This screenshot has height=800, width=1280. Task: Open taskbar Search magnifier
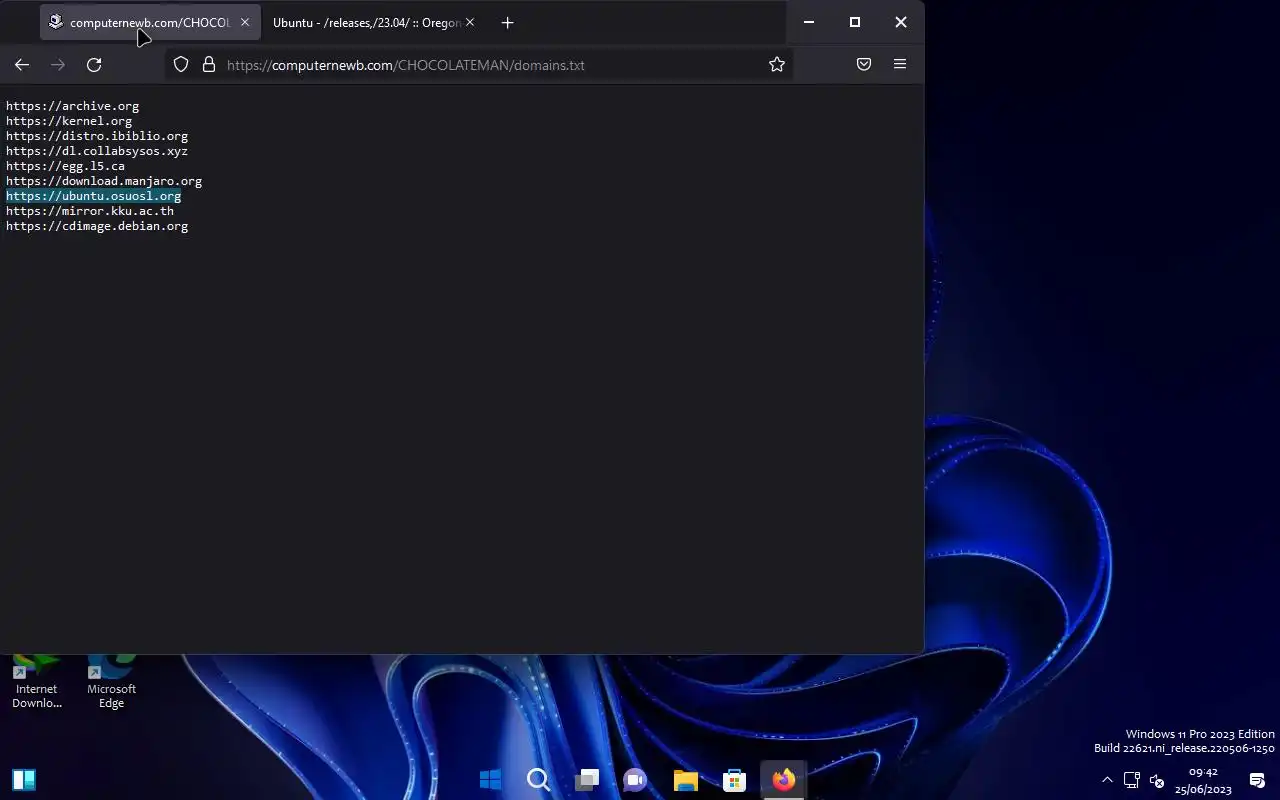(539, 779)
